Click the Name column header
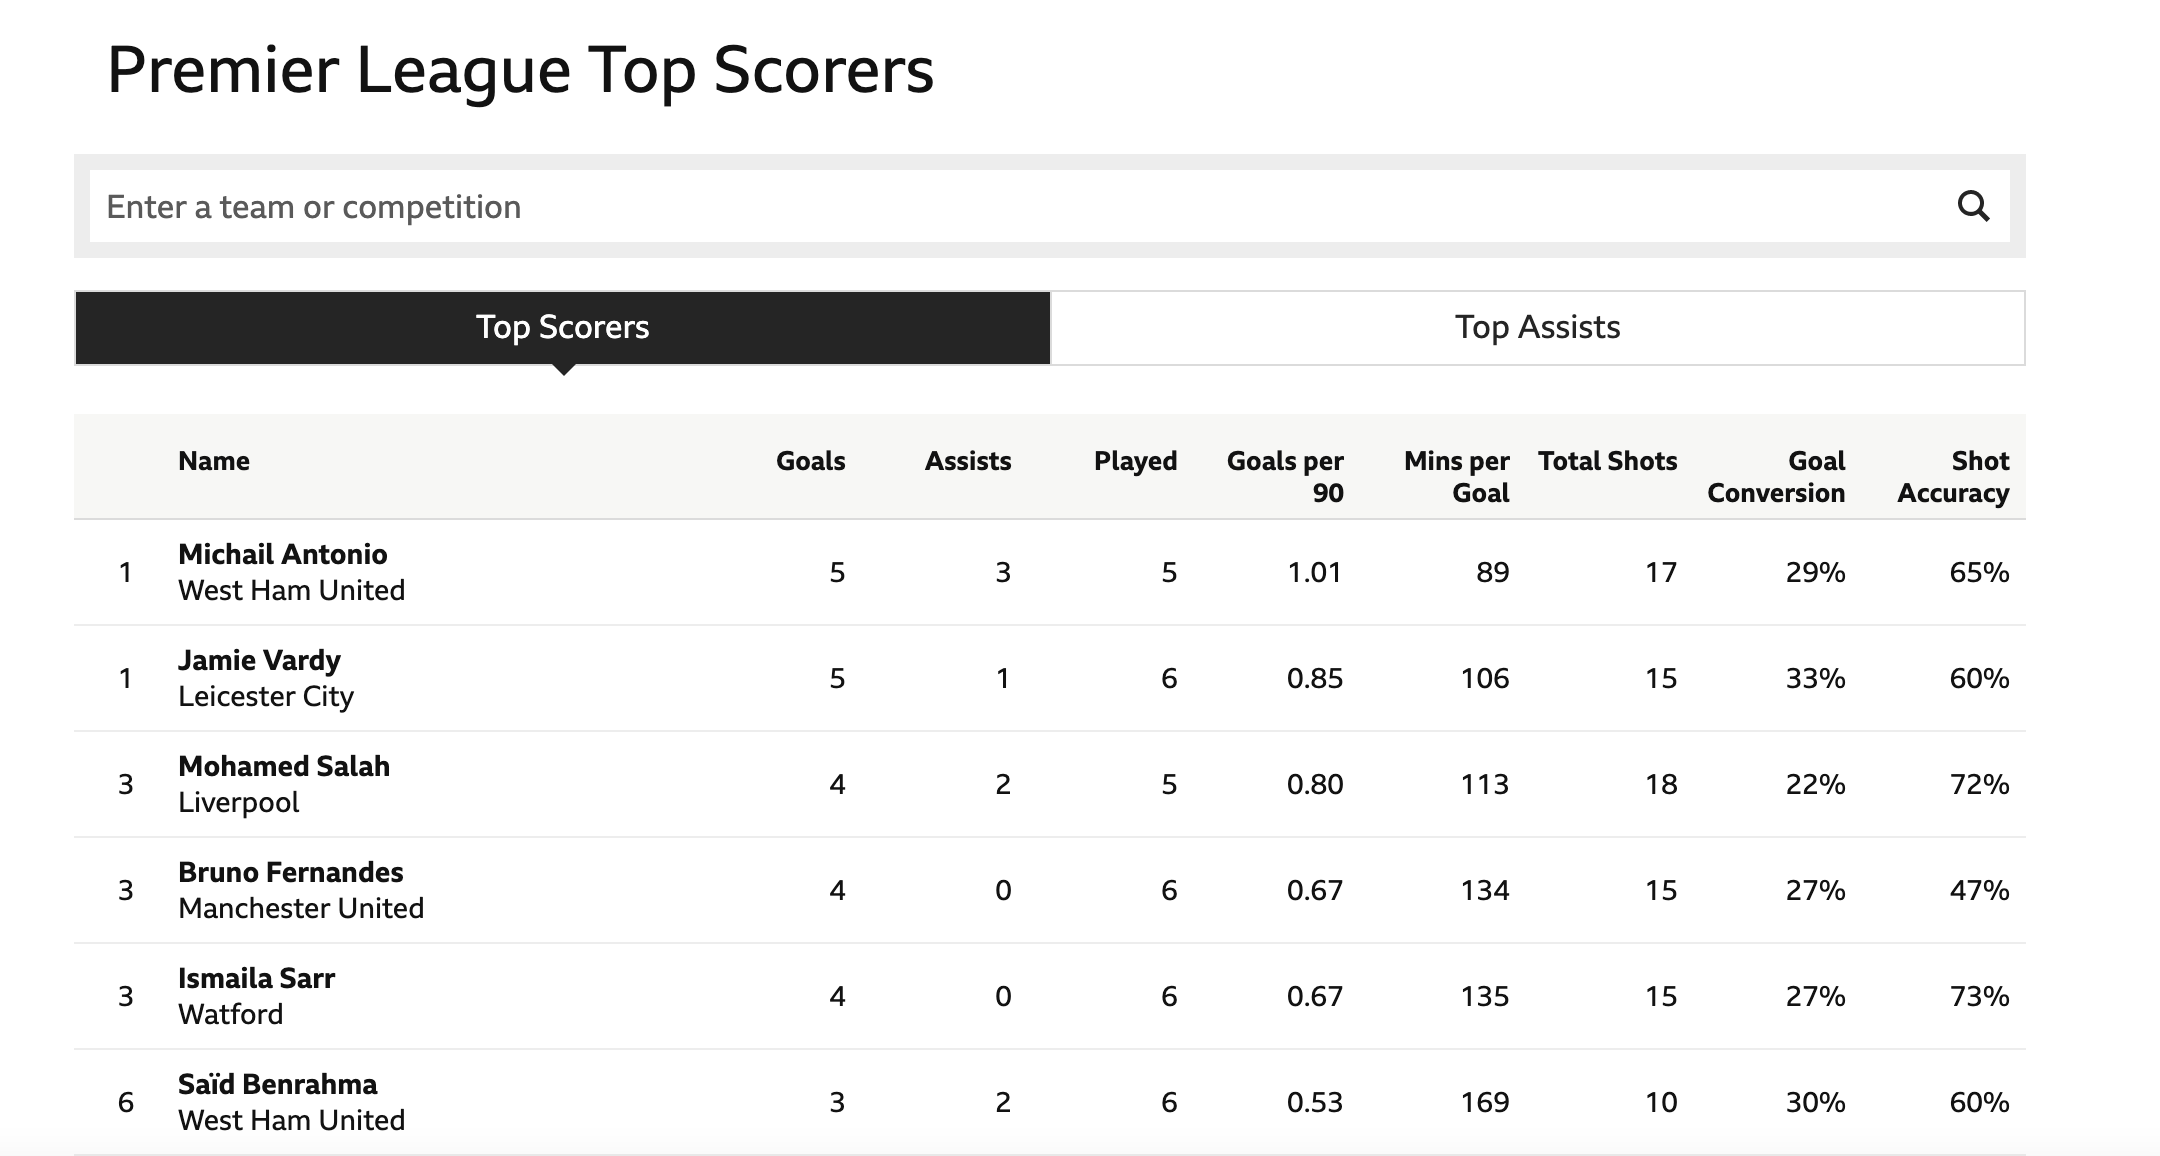The width and height of the screenshot is (2160, 1156). click(214, 461)
